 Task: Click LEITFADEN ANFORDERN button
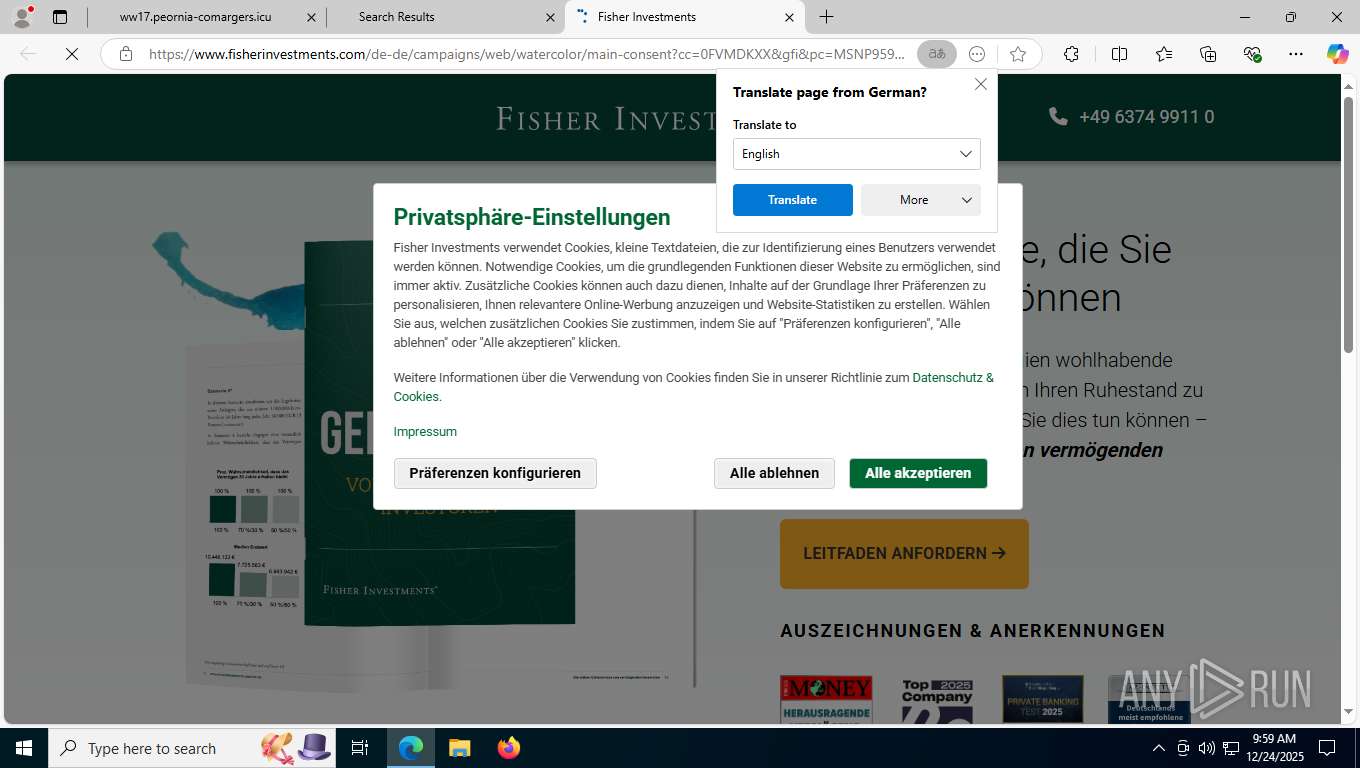[x=904, y=553]
